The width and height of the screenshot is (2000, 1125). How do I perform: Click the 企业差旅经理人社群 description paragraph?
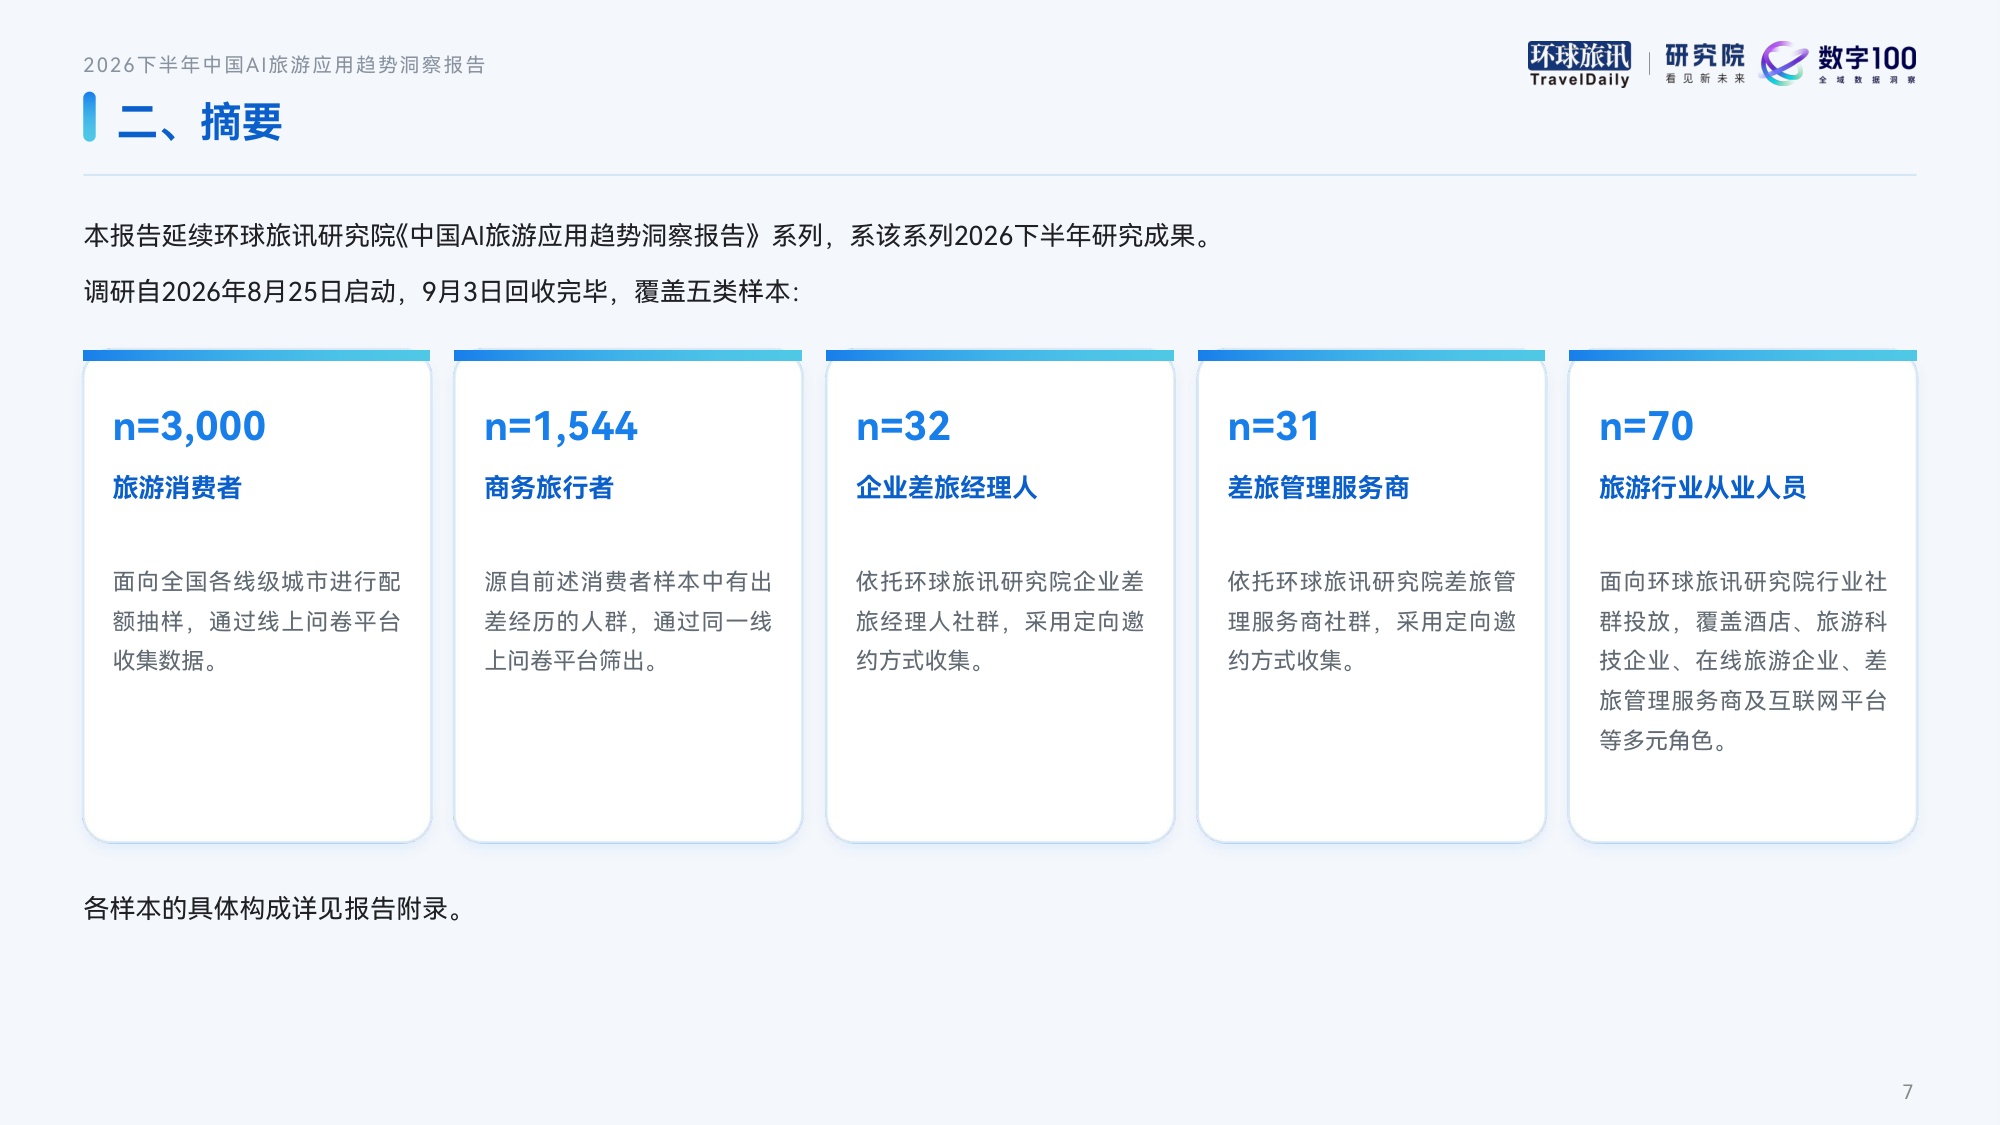1000,621
